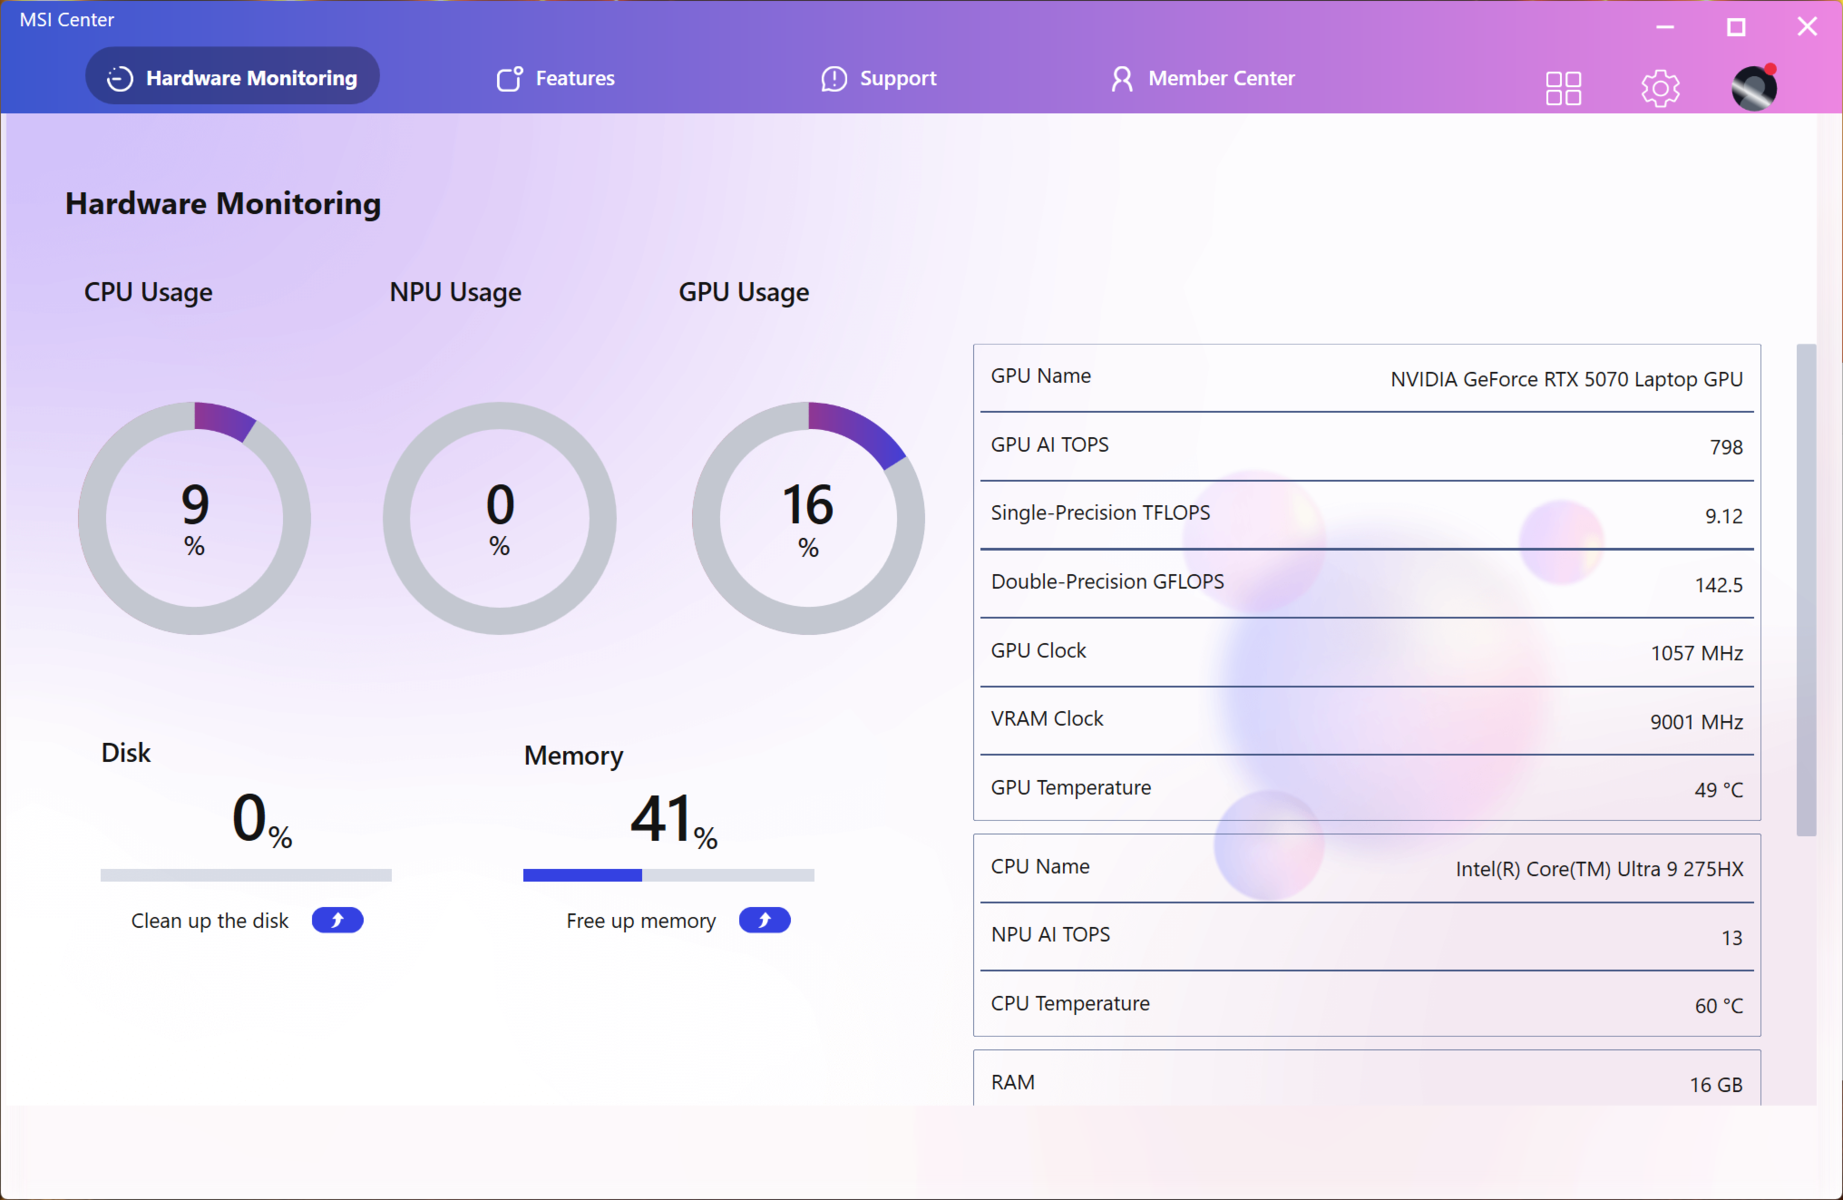The image size is (1843, 1200).
Task: Switch to the Features tab
Action: (x=574, y=78)
